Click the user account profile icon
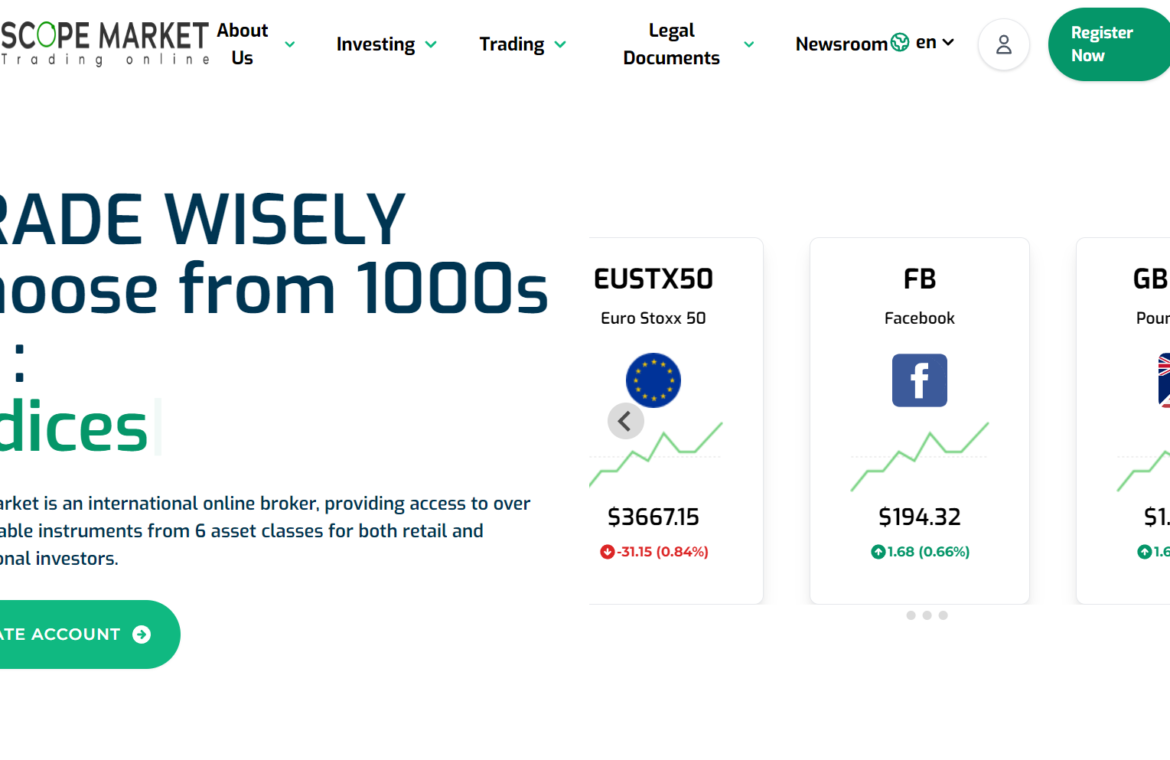Screen dimensions: 1170x760 tap(1003, 45)
